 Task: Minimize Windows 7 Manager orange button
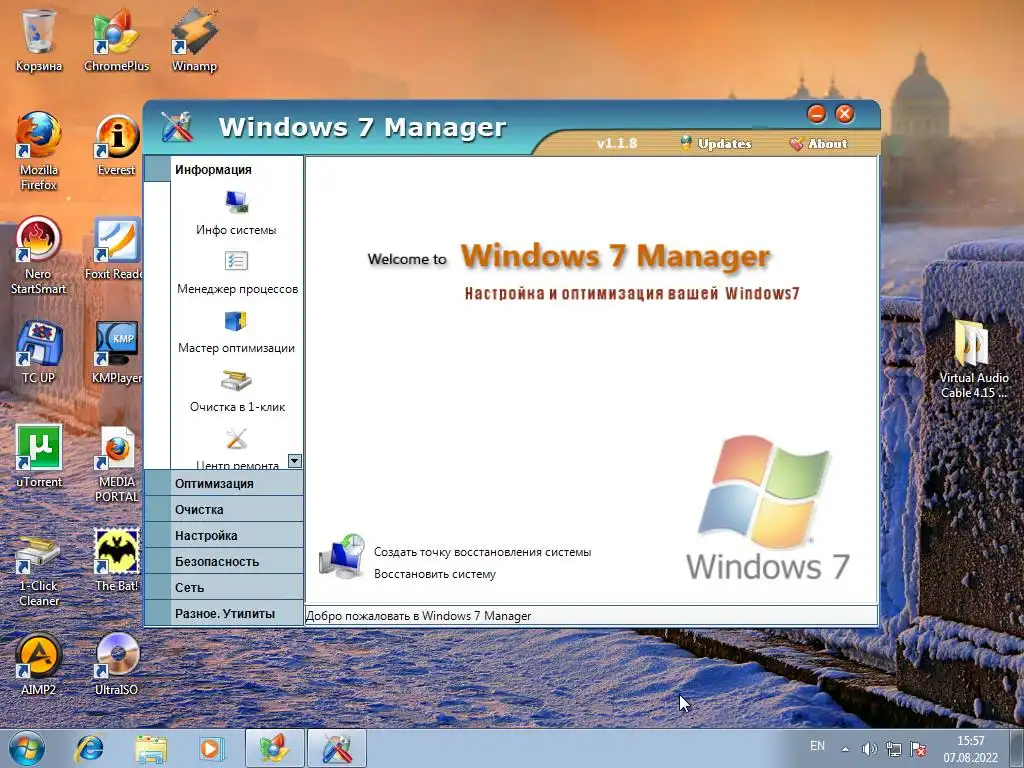point(816,114)
